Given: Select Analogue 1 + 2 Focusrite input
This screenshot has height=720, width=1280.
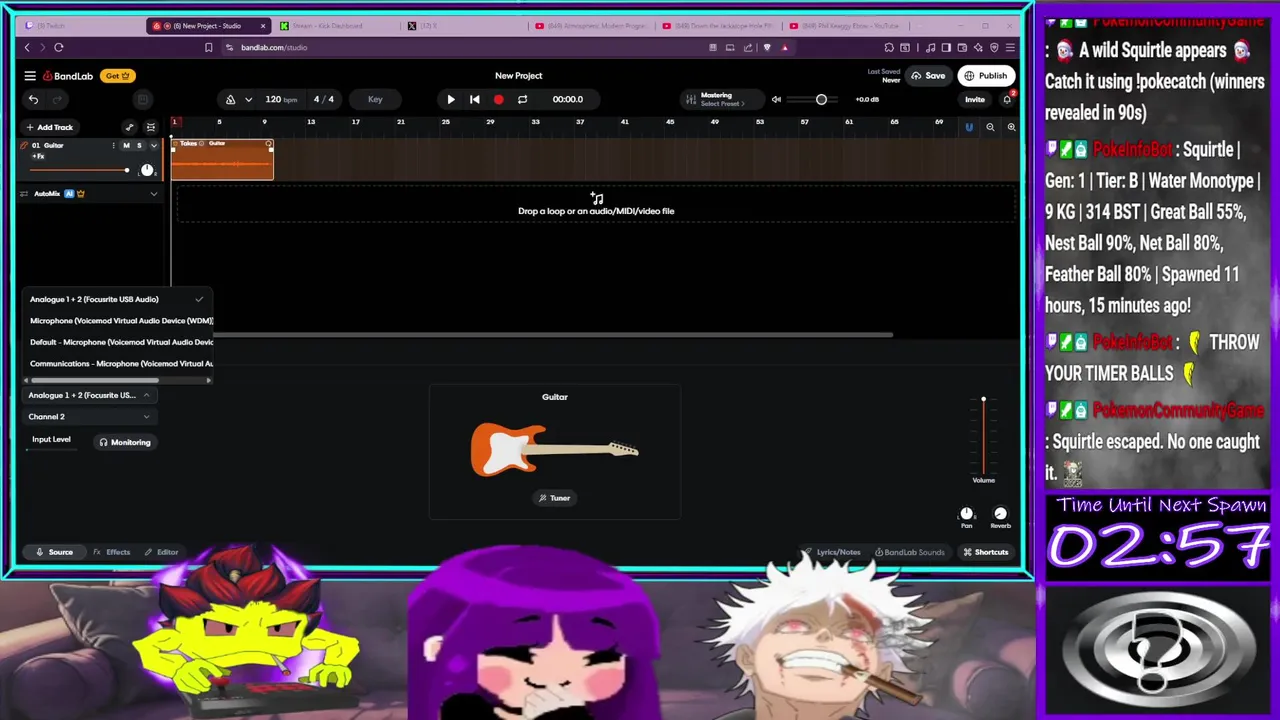Looking at the screenshot, I should pyautogui.click(x=118, y=299).
